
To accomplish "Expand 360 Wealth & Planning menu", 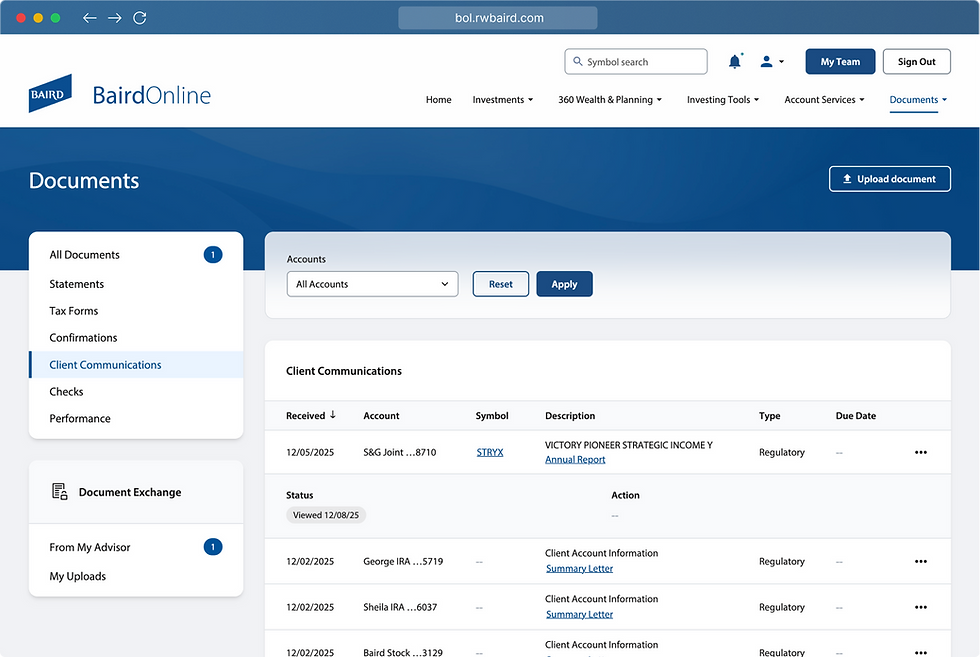I will [610, 99].
